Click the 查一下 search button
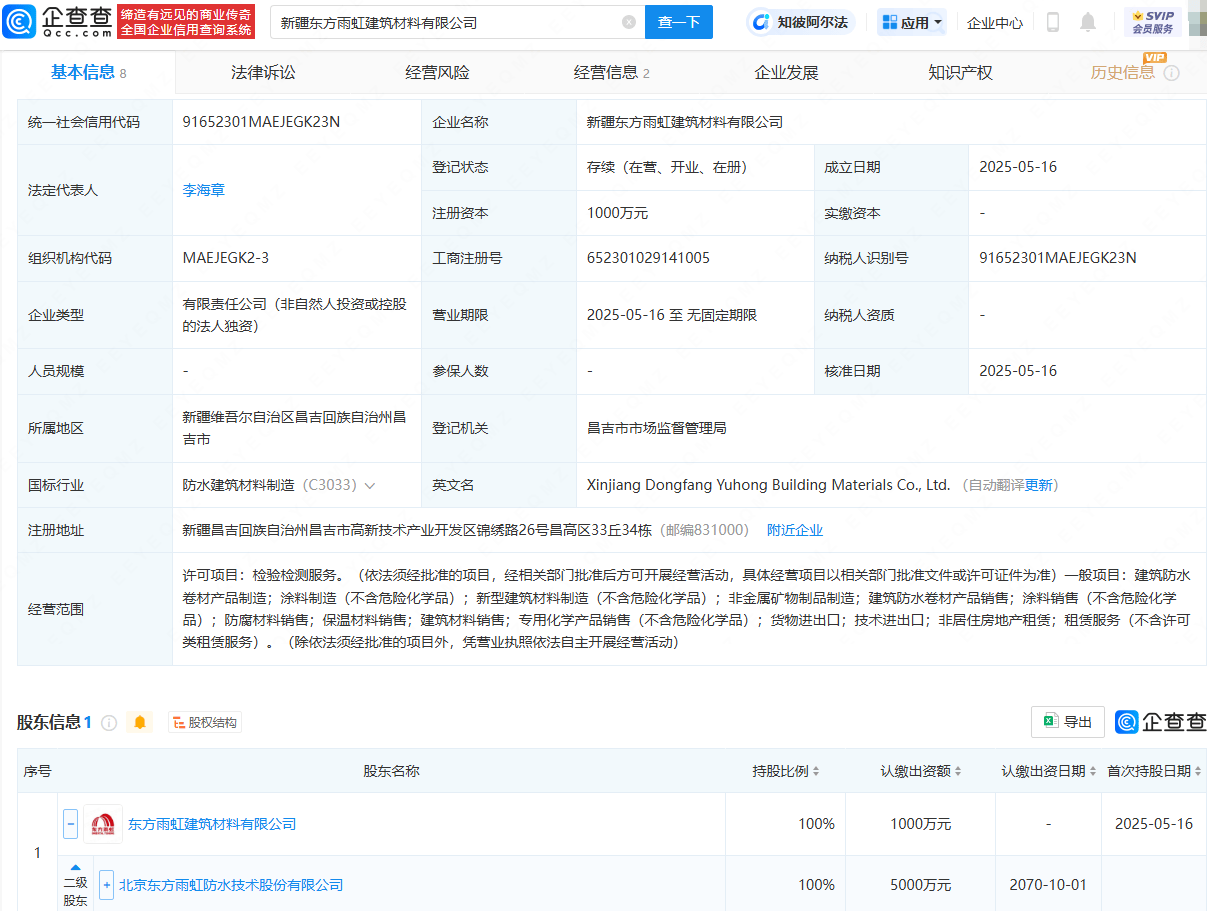Screen dimensions: 1207x911 click(679, 22)
